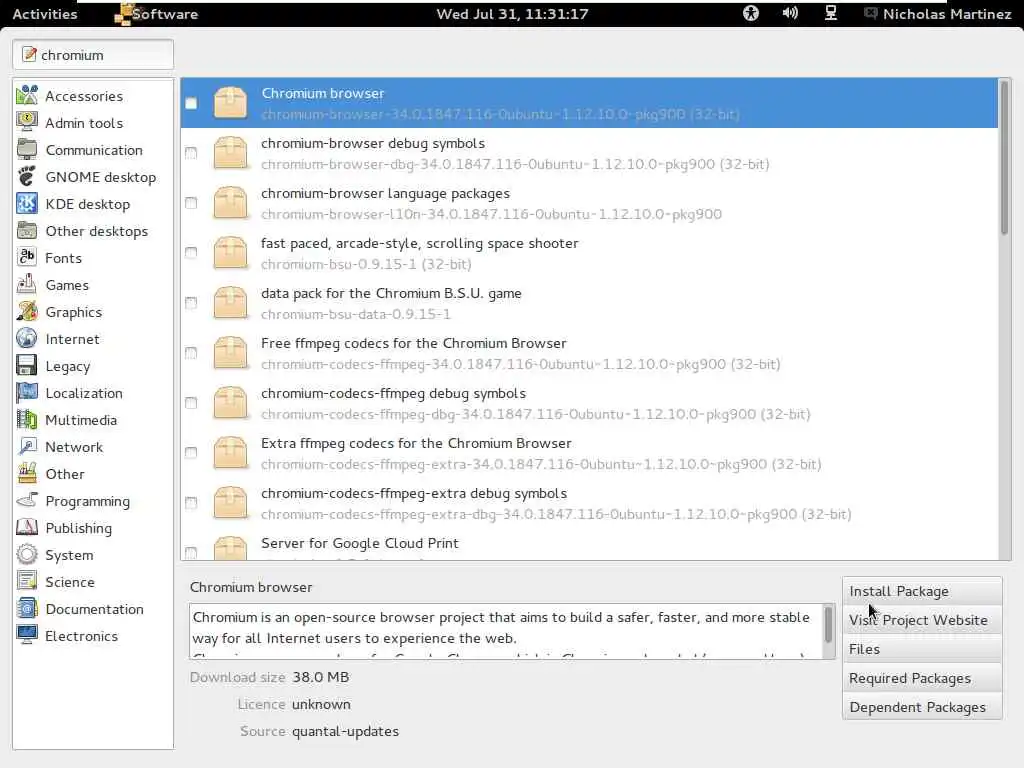
Task: Tick the chromium-browser language packages checkbox
Action: coord(191,203)
